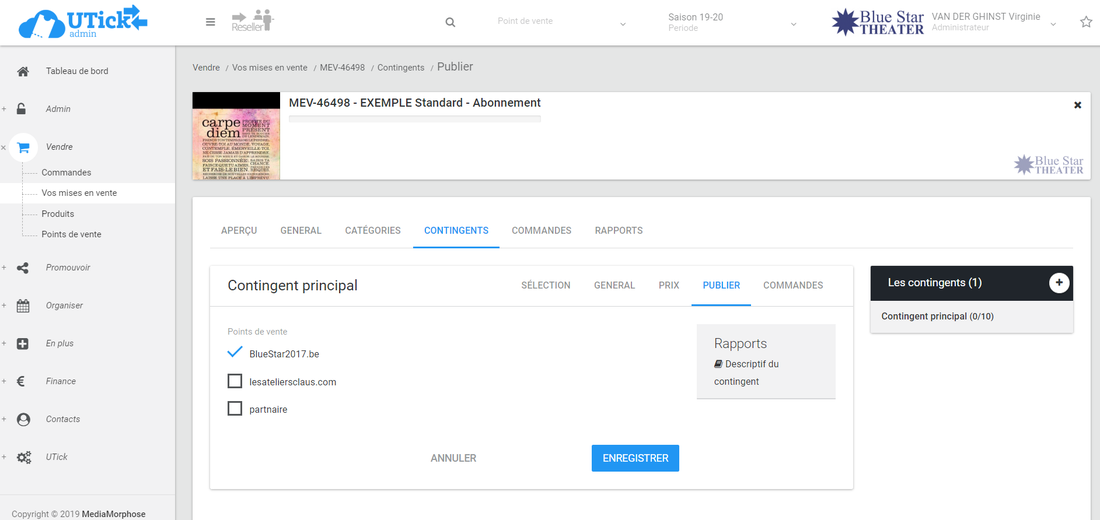Click the hamburger menu icon
1100x520 pixels.
click(210, 22)
